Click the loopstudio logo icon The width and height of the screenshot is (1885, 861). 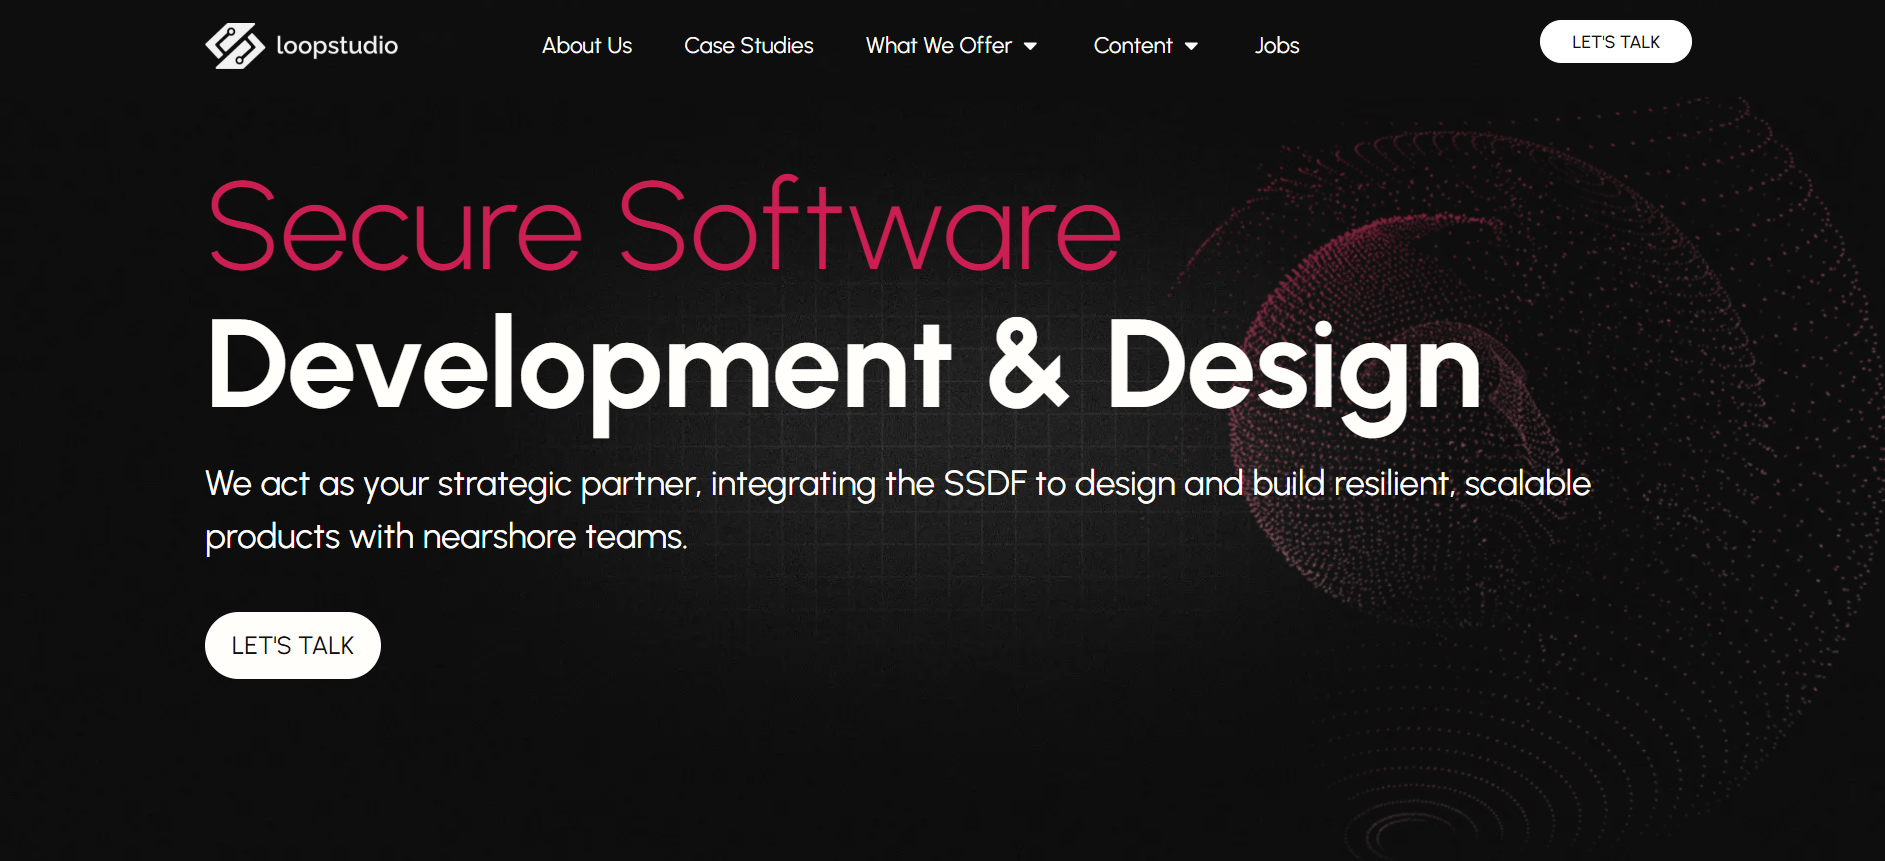click(x=235, y=46)
